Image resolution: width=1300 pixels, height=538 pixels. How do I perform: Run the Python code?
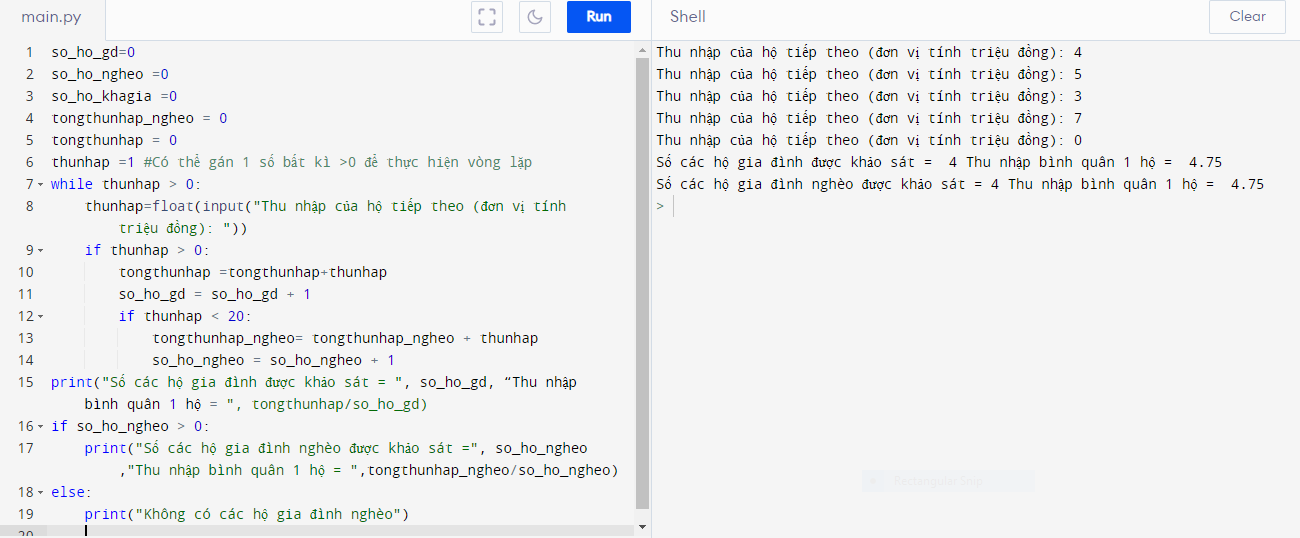(x=598, y=17)
